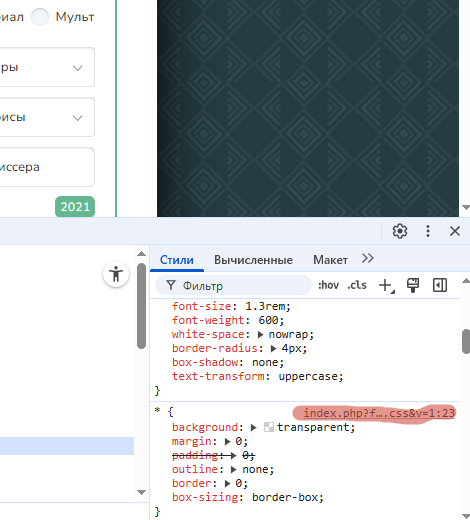Viewport: 470px width, 520px height.
Task: Close the DevTools panel
Action: point(455,231)
